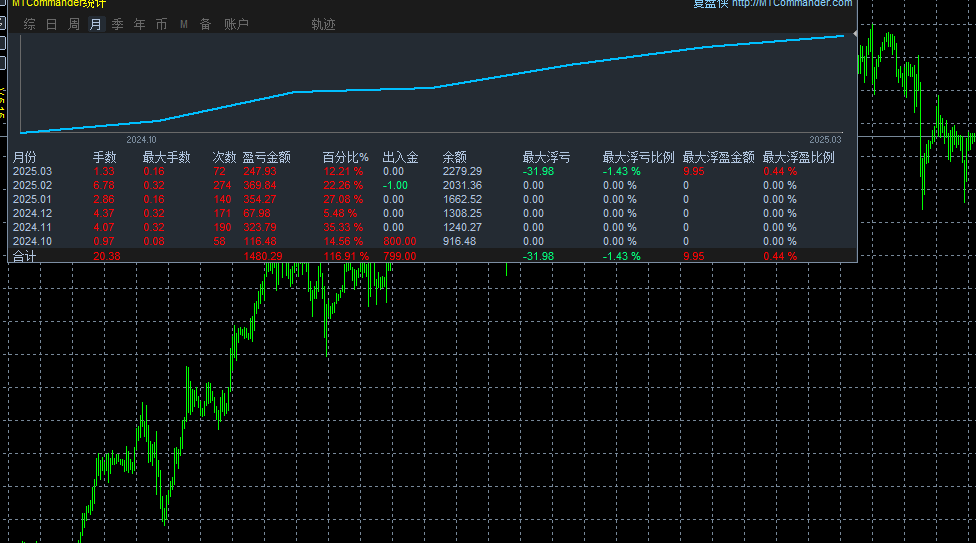This screenshot has width=976, height=543.
Task: Click balance value 916.48
Action: pos(459,242)
